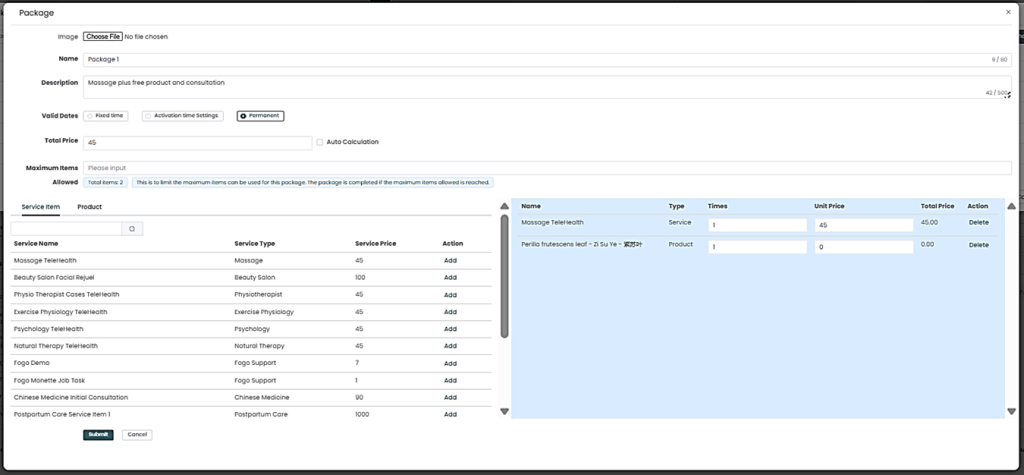Click Choose File to upload image
Screen dimensions: 1024x475
click(x=103, y=37)
